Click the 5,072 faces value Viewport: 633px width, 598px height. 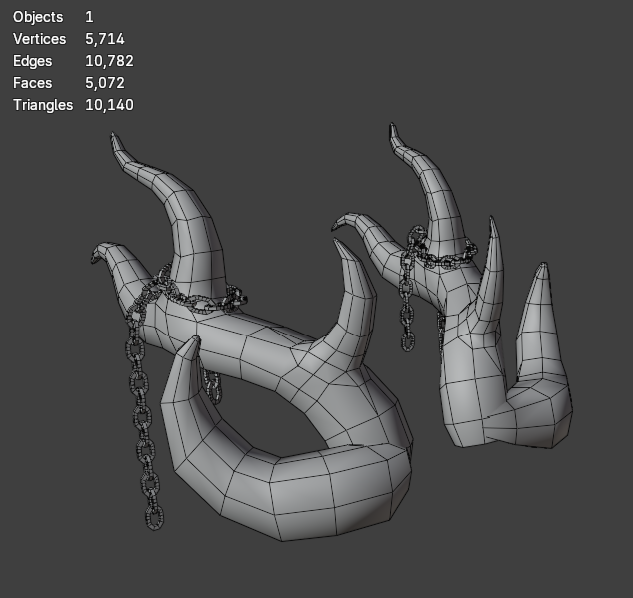coord(105,83)
